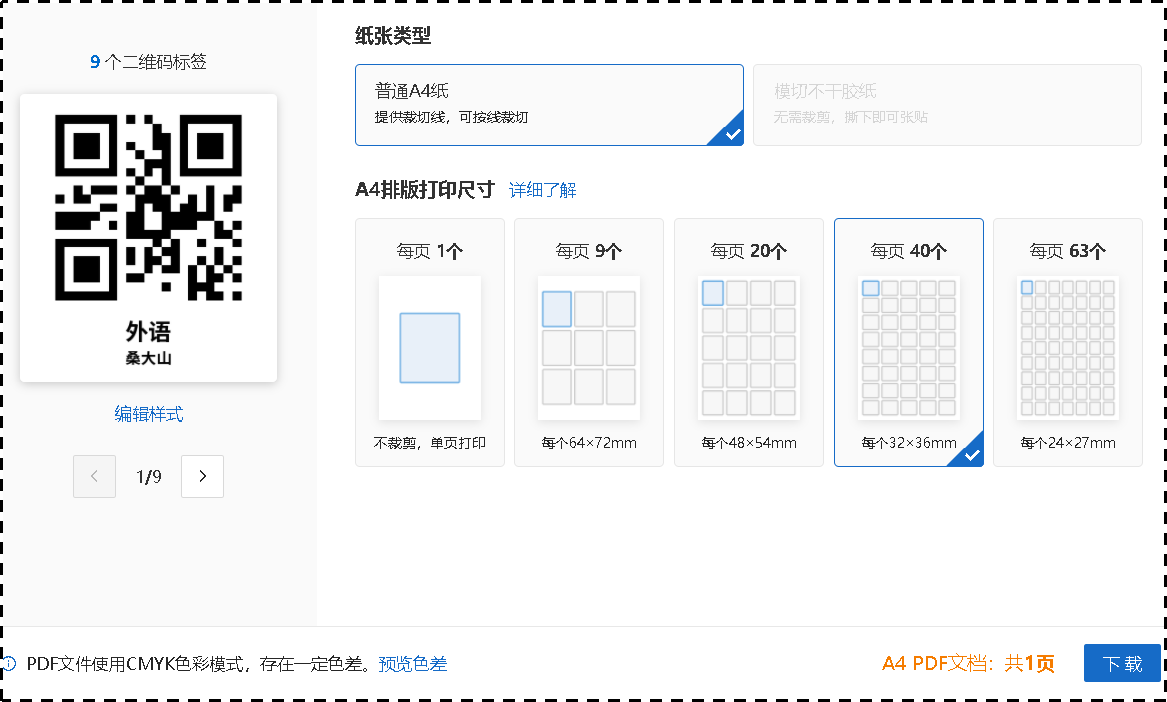Click the 48×54mm grid diagram
The height and width of the screenshot is (702, 1167).
click(749, 348)
